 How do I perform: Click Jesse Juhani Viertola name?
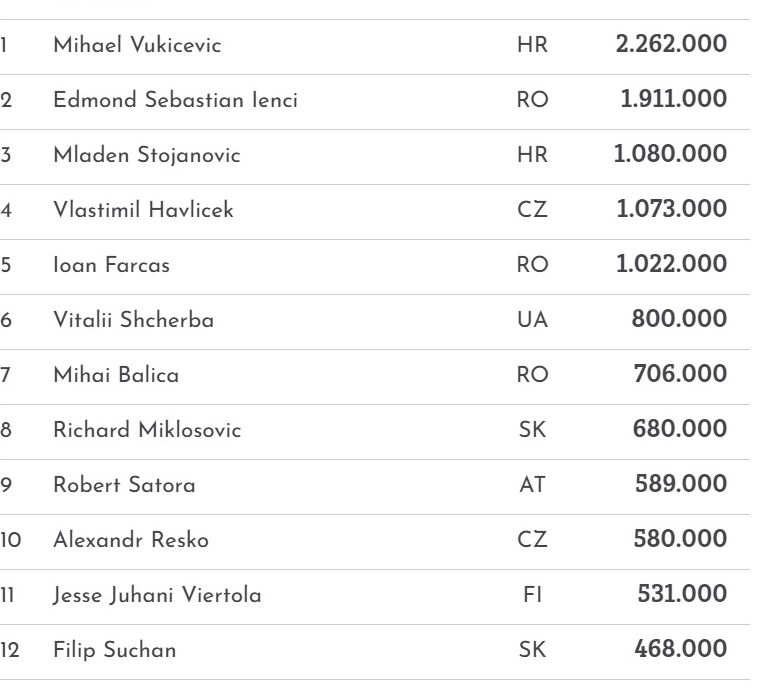tap(157, 595)
